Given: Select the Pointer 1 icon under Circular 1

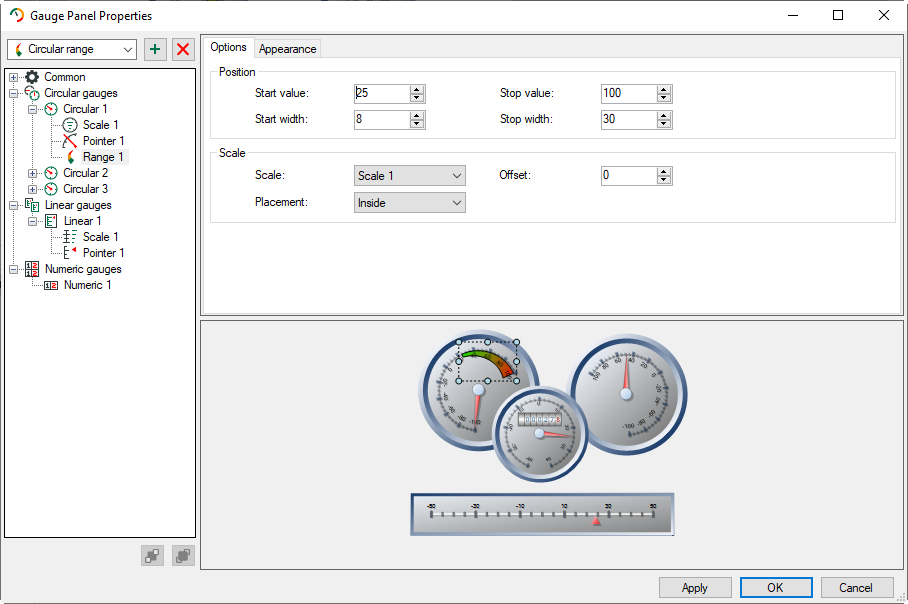Looking at the screenshot, I should pos(70,141).
